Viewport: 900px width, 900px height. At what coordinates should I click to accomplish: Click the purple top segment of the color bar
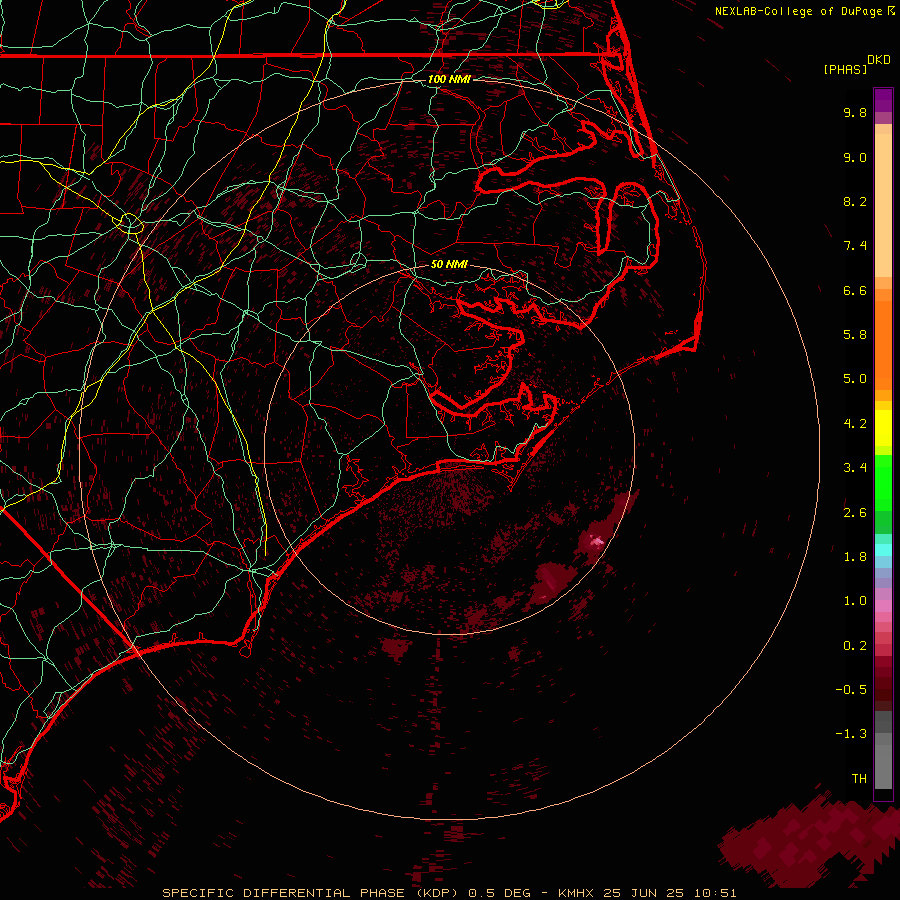coord(883,100)
